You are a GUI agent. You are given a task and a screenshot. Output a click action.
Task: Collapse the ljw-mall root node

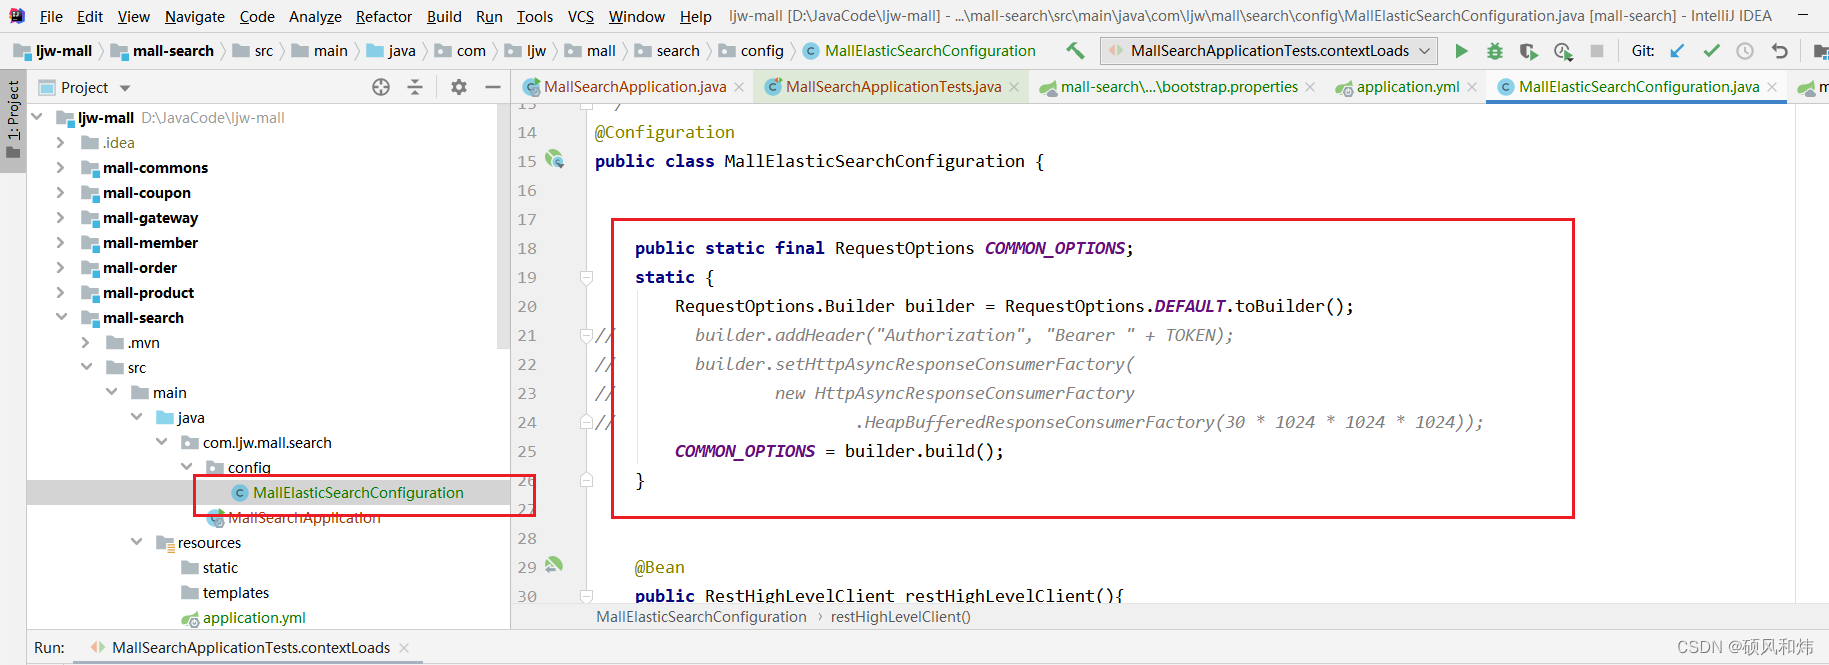click(x=37, y=117)
